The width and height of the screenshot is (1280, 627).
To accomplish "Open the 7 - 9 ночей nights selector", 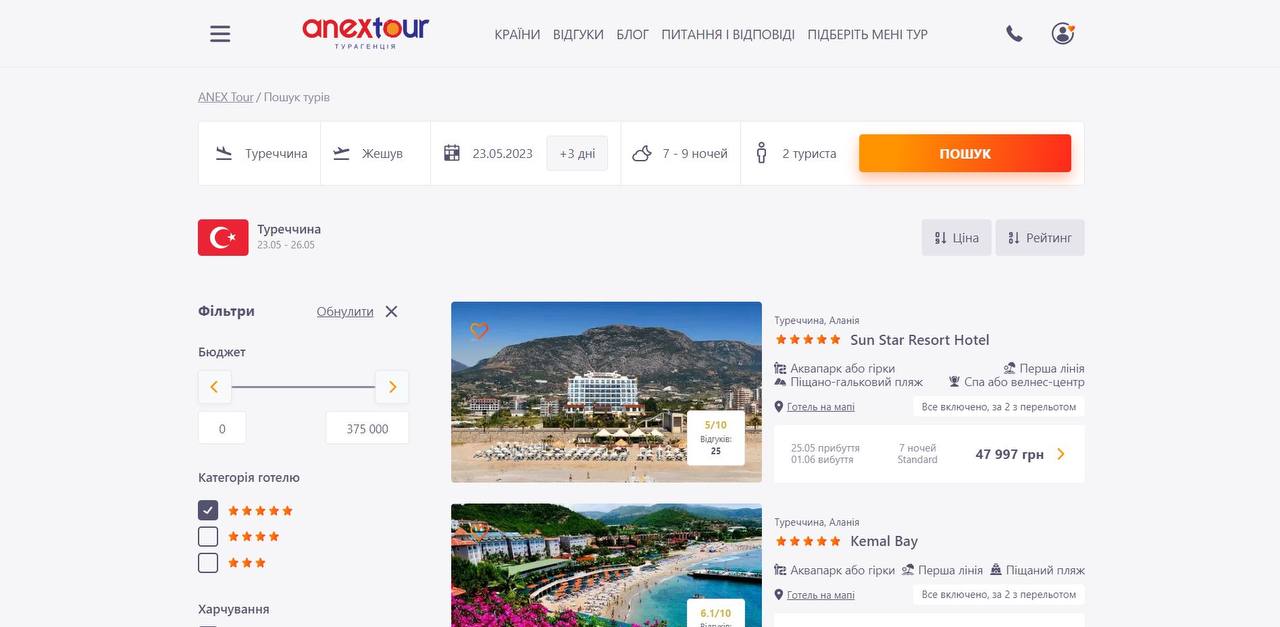I will click(x=681, y=153).
